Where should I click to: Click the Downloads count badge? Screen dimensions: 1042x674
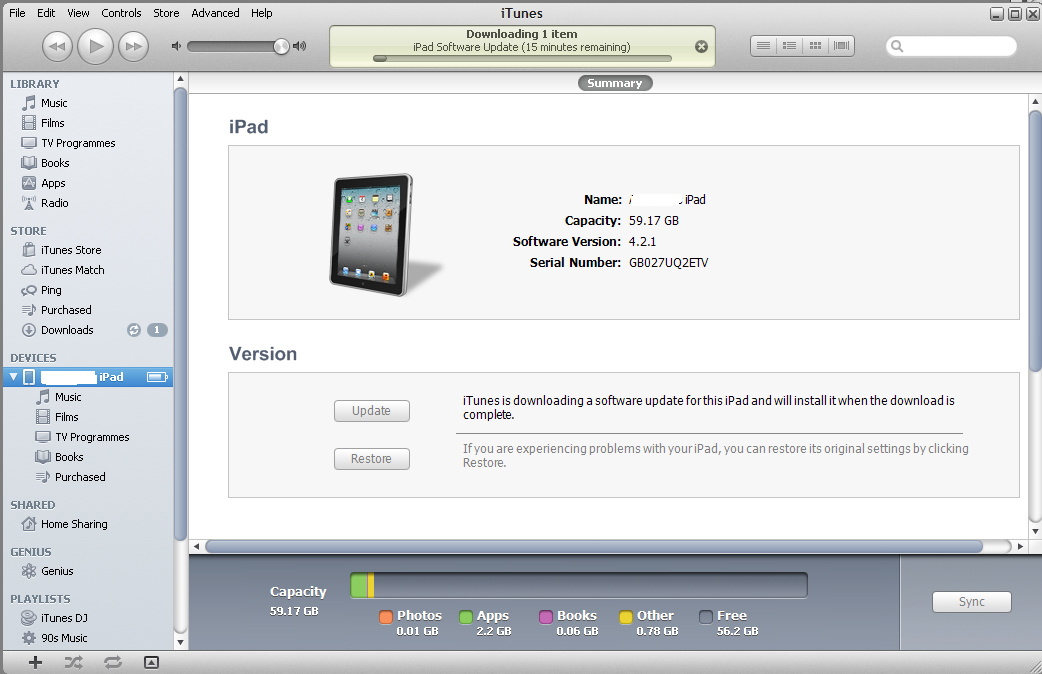pos(157,330)
